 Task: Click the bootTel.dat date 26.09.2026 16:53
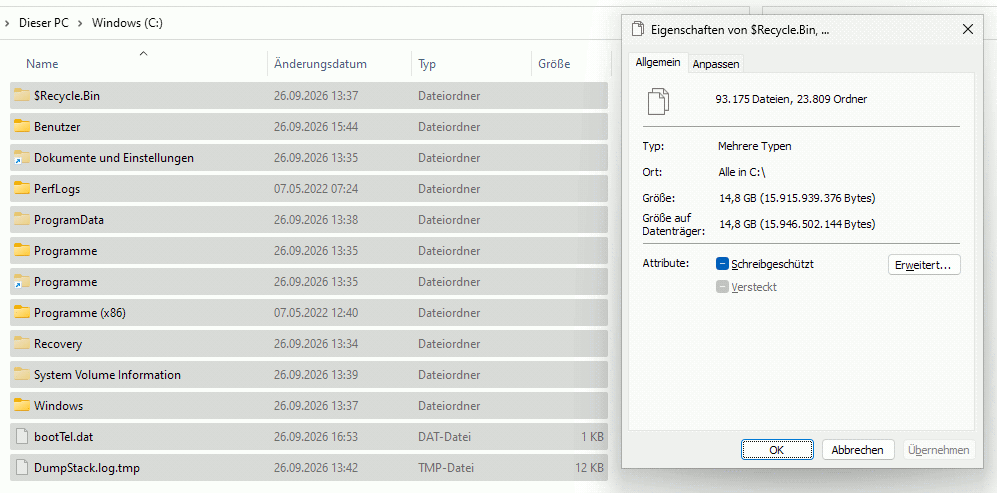(316, 437)
